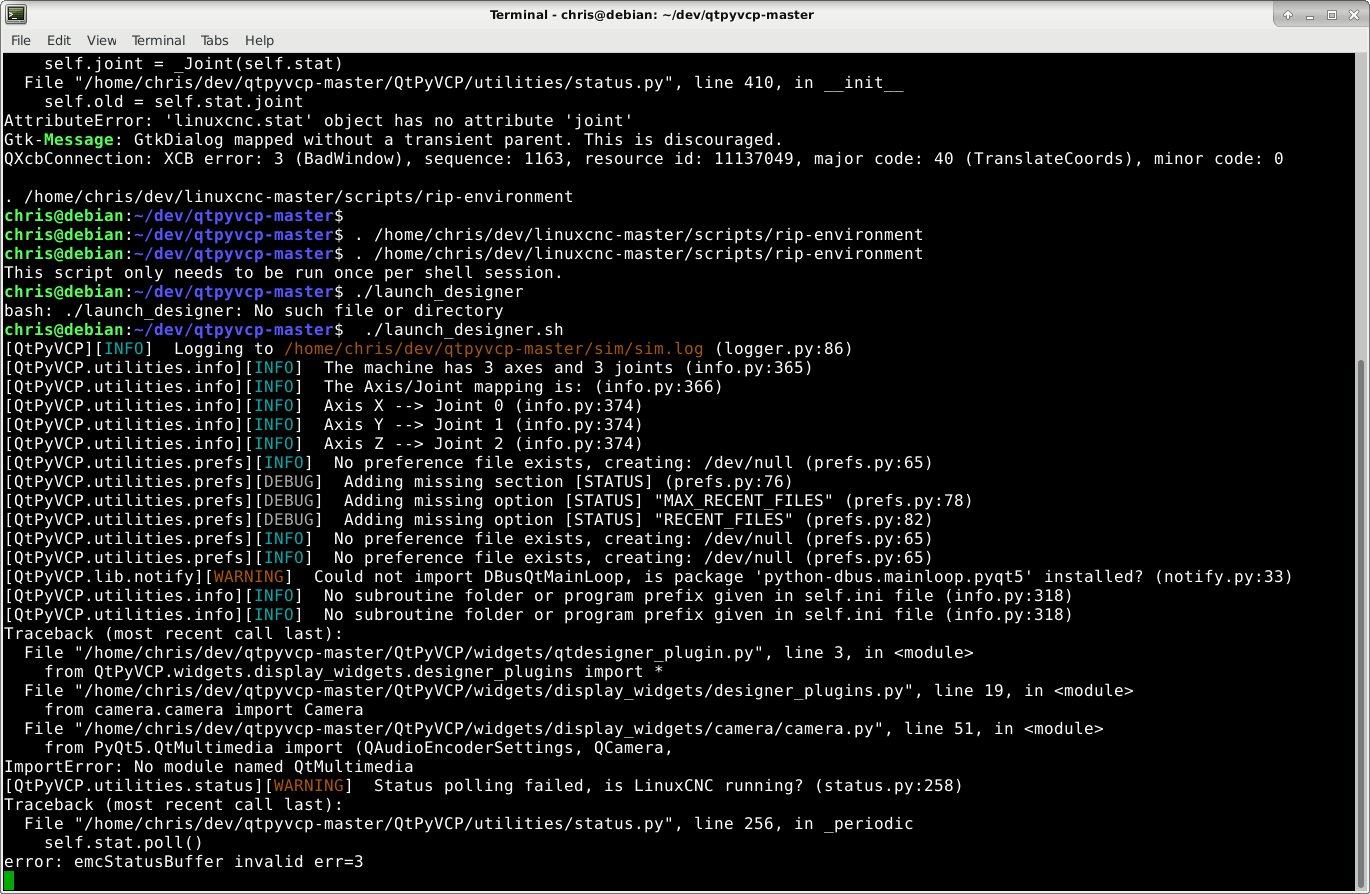
Task: Click 'The machine has 3 axes and 3 joints' line
Action: tap(408, 368)
